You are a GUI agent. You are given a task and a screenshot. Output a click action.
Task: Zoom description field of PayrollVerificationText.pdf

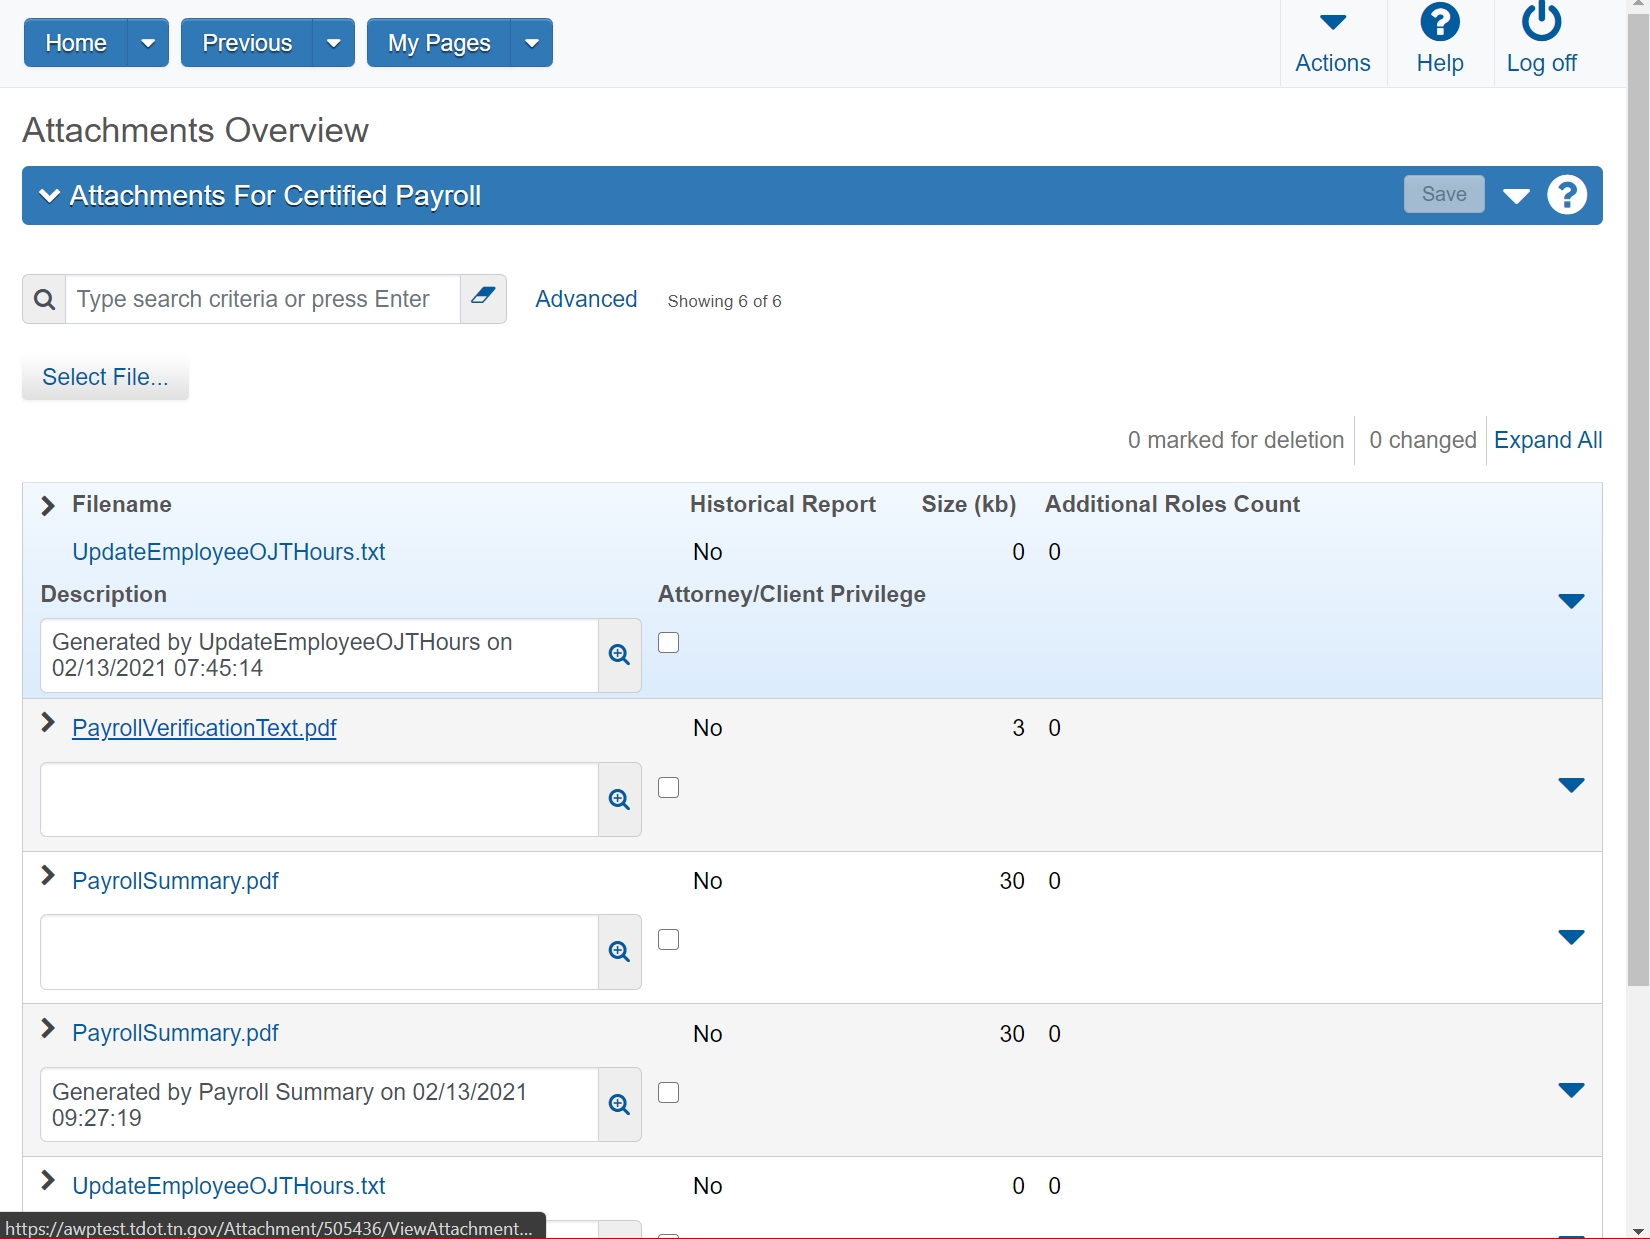620,800
